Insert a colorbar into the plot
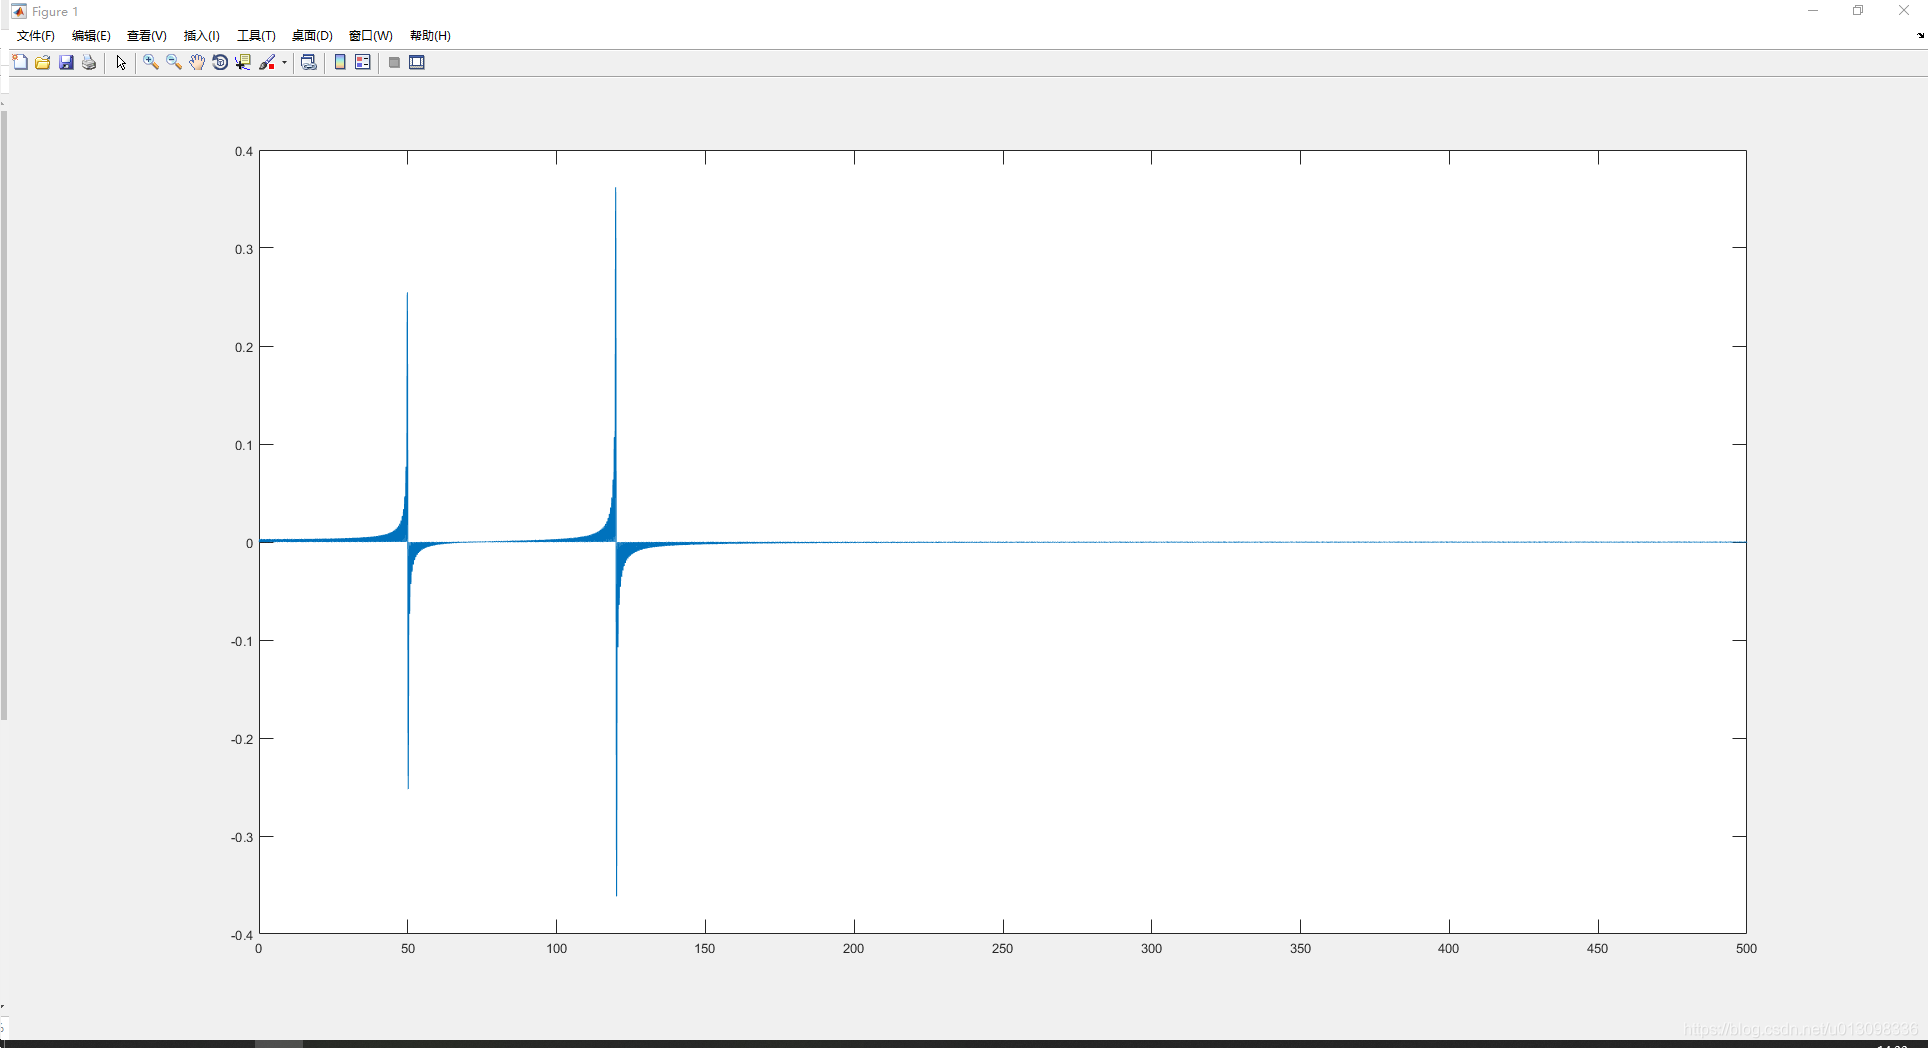Image resolution: width=1928 pixels, height=1048 pixels. click(340, 62)
